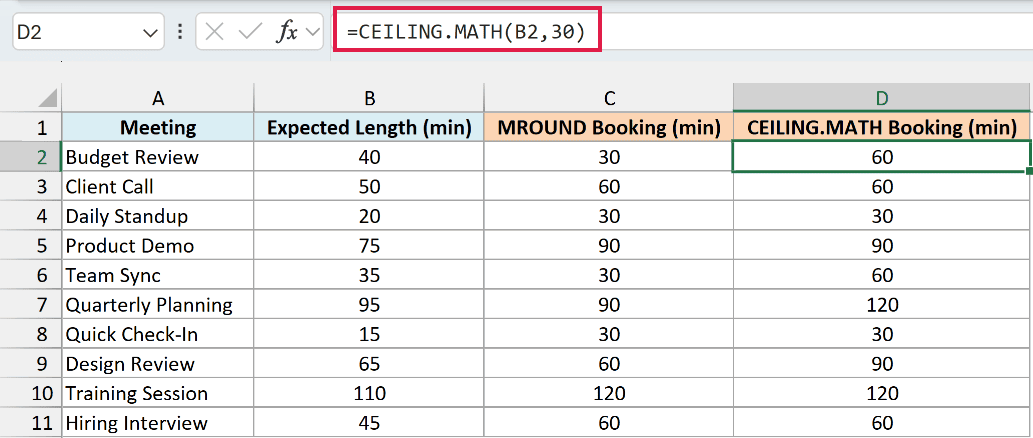
Task: Select column D header
Action: click(x=882, y=98)
